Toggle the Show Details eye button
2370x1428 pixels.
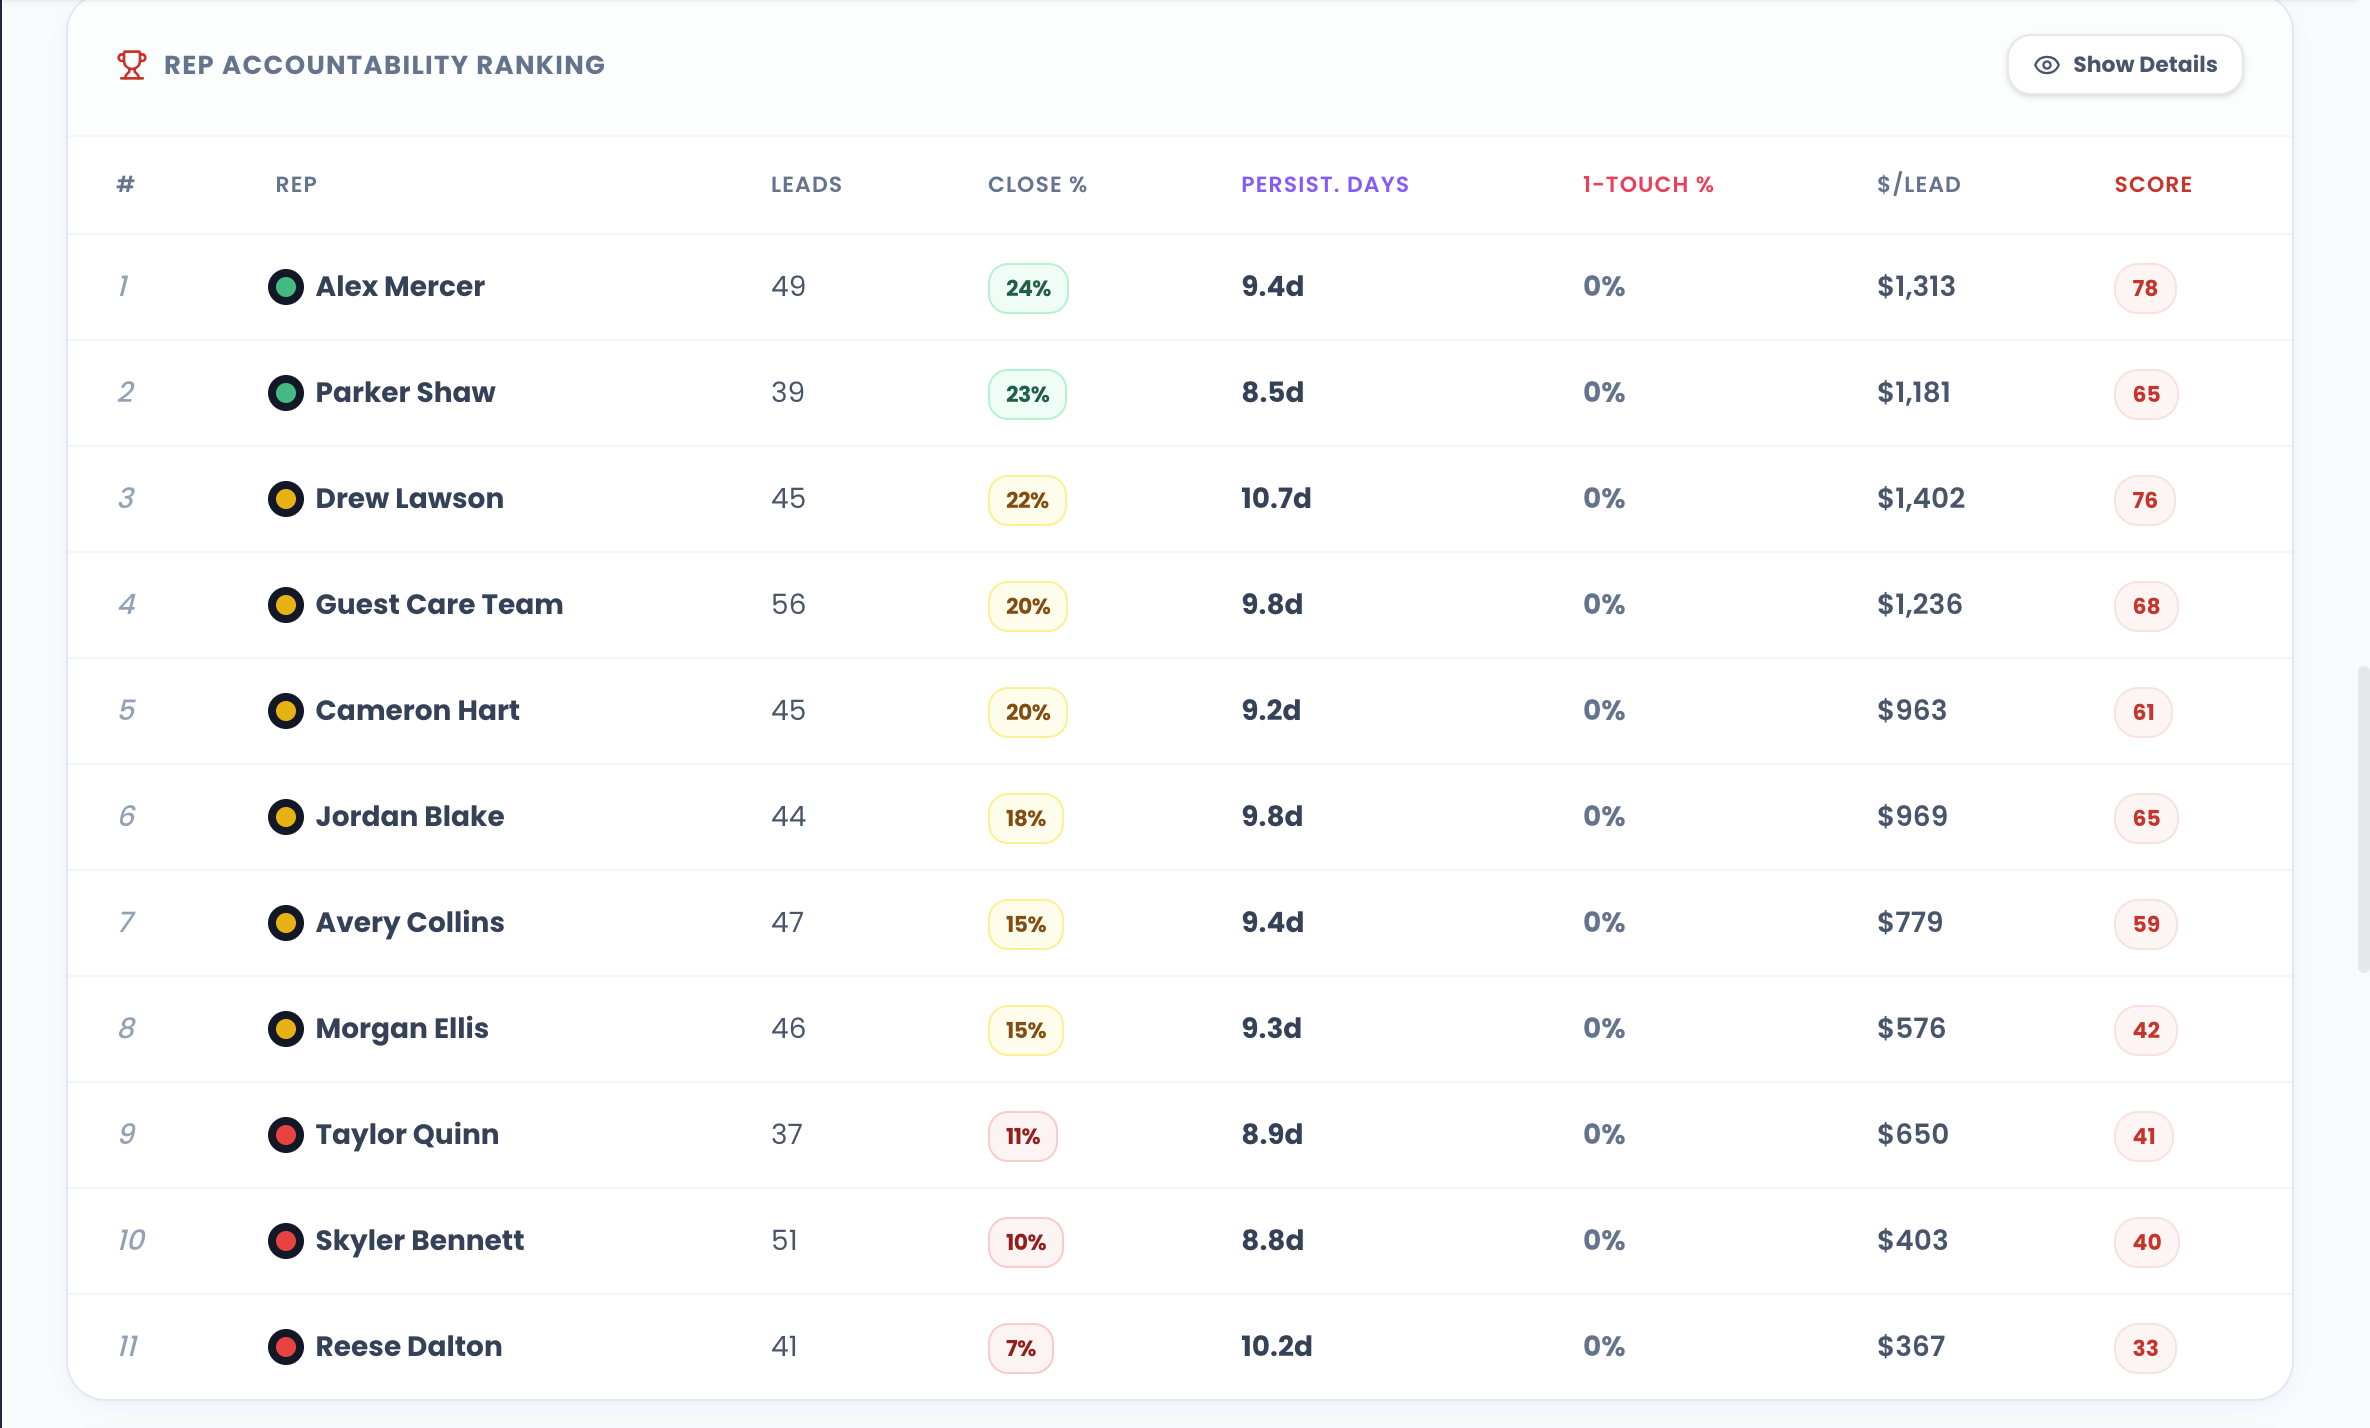[2125, 65]
